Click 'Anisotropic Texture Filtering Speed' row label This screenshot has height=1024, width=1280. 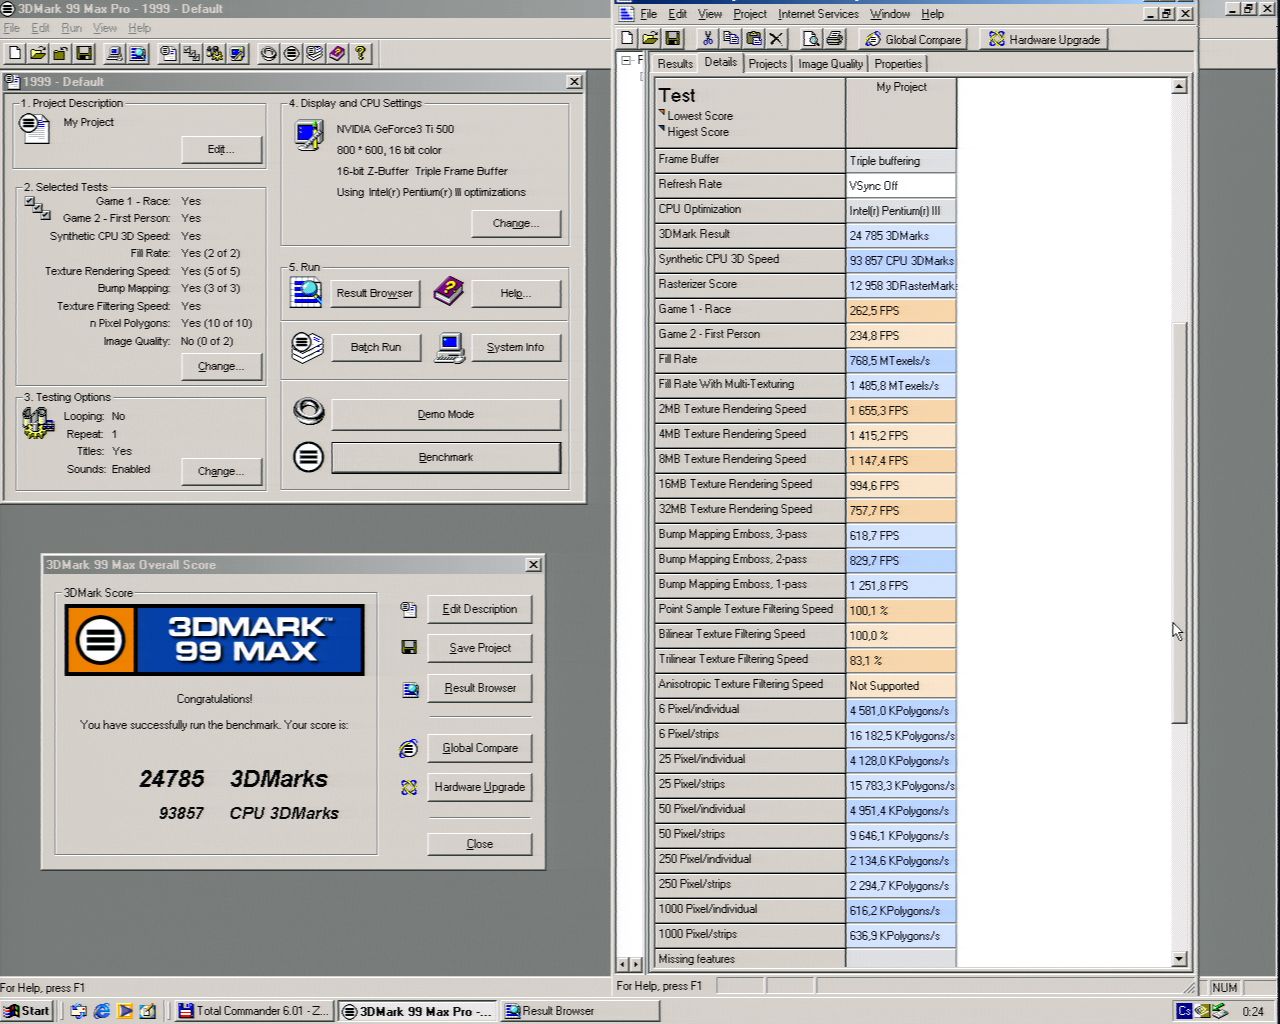coord(750,685)
